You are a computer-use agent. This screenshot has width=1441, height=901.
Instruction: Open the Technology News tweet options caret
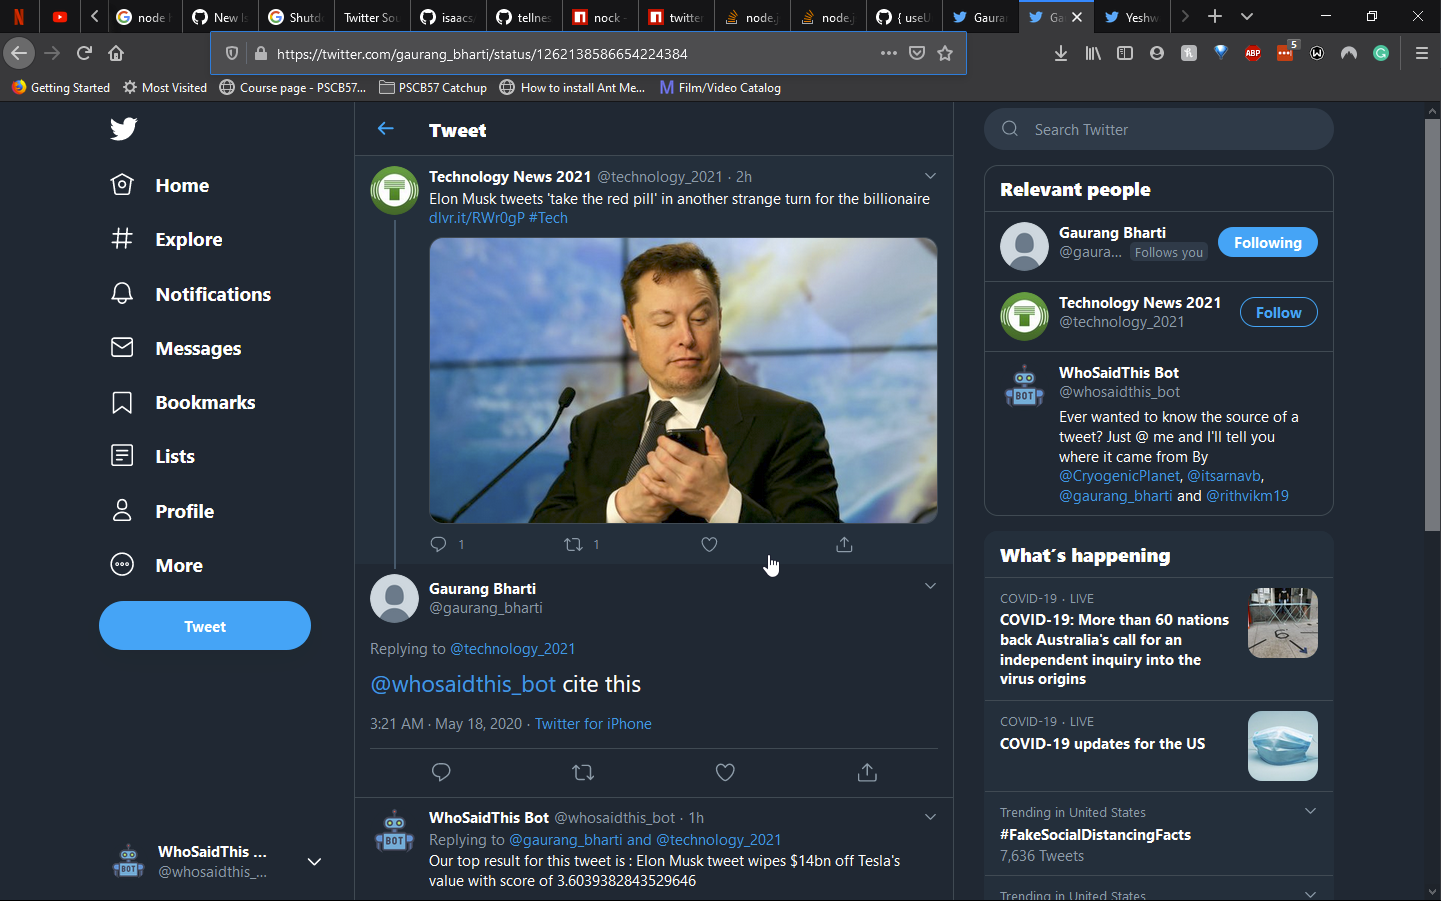coord(930,175)
